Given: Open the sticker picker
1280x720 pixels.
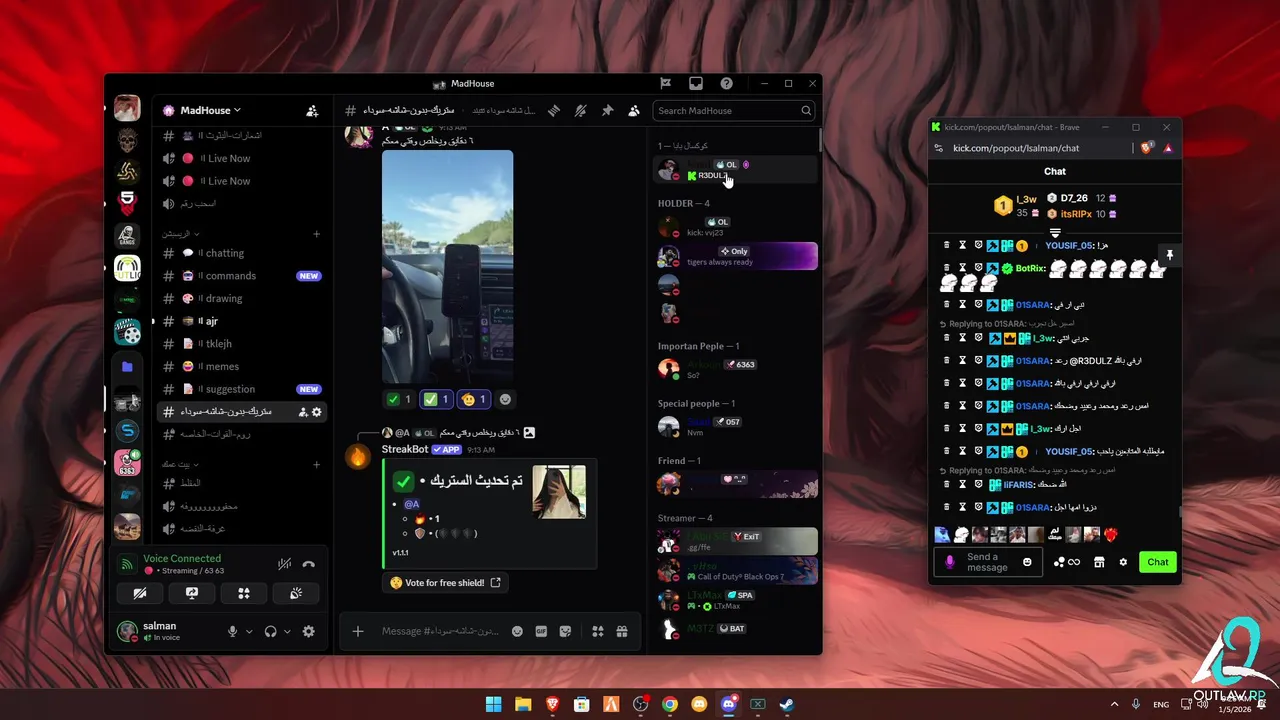Looking at the screenshot, I should click(x=565, y=631).
